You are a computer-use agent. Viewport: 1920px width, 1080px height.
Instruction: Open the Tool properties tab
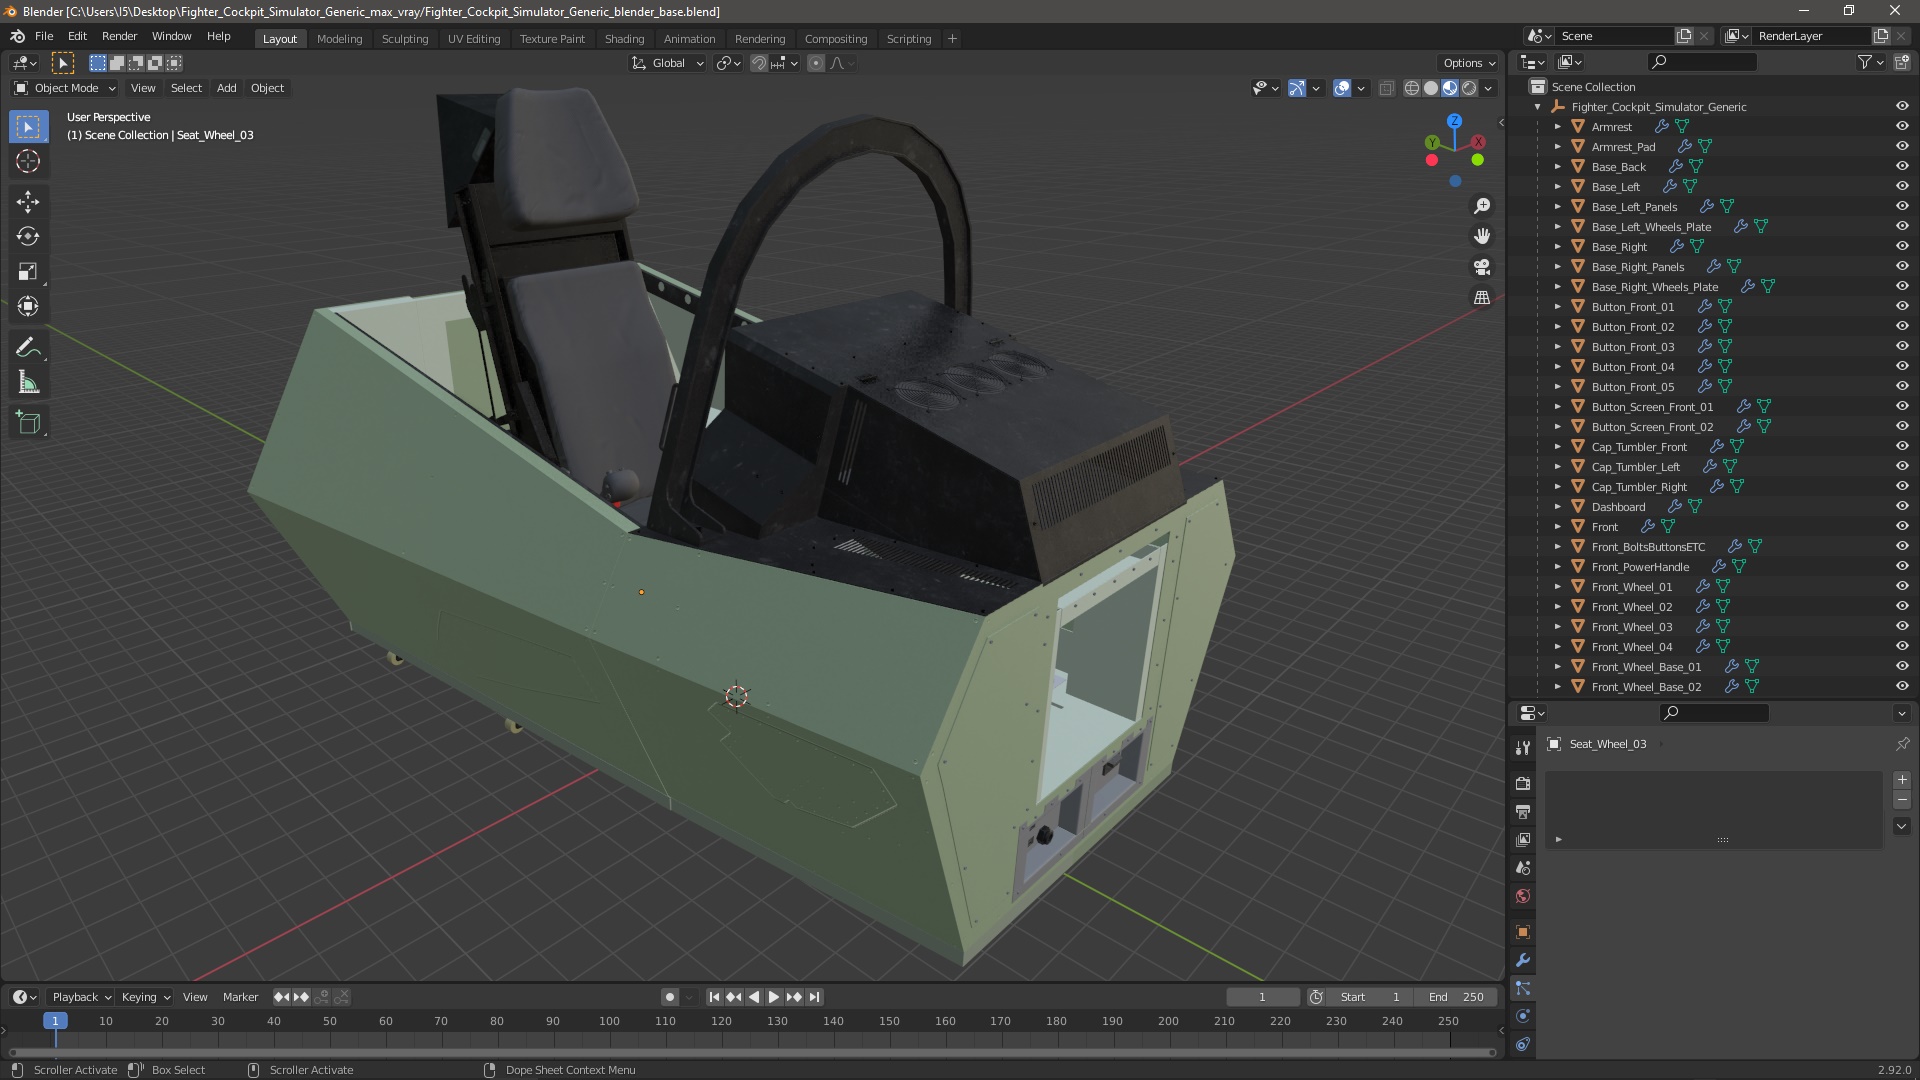point(1523,747)
